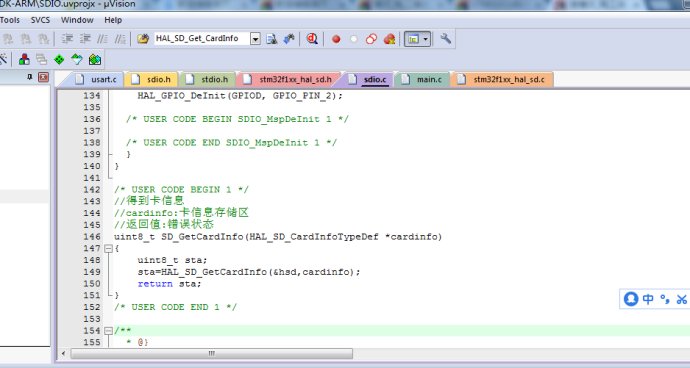Switch to the main.c tab

pyautogui.click(x=422, y=80)
